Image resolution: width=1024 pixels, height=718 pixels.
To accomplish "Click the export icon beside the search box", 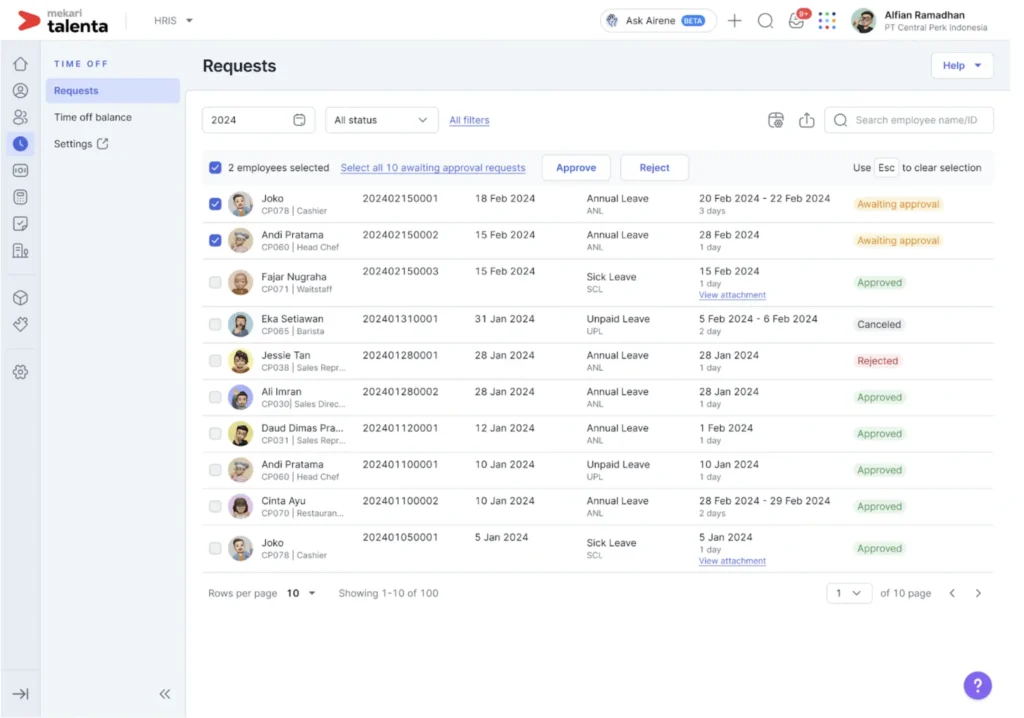I will click(806, 120).
